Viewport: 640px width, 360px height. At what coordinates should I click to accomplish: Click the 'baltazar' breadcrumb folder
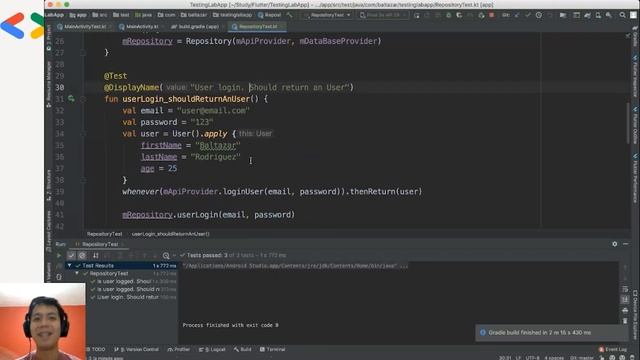coord(194,15)
